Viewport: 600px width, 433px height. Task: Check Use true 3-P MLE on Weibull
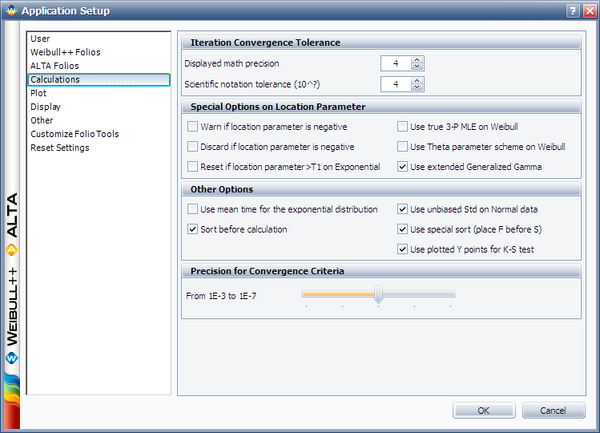(x=402, y=127)
